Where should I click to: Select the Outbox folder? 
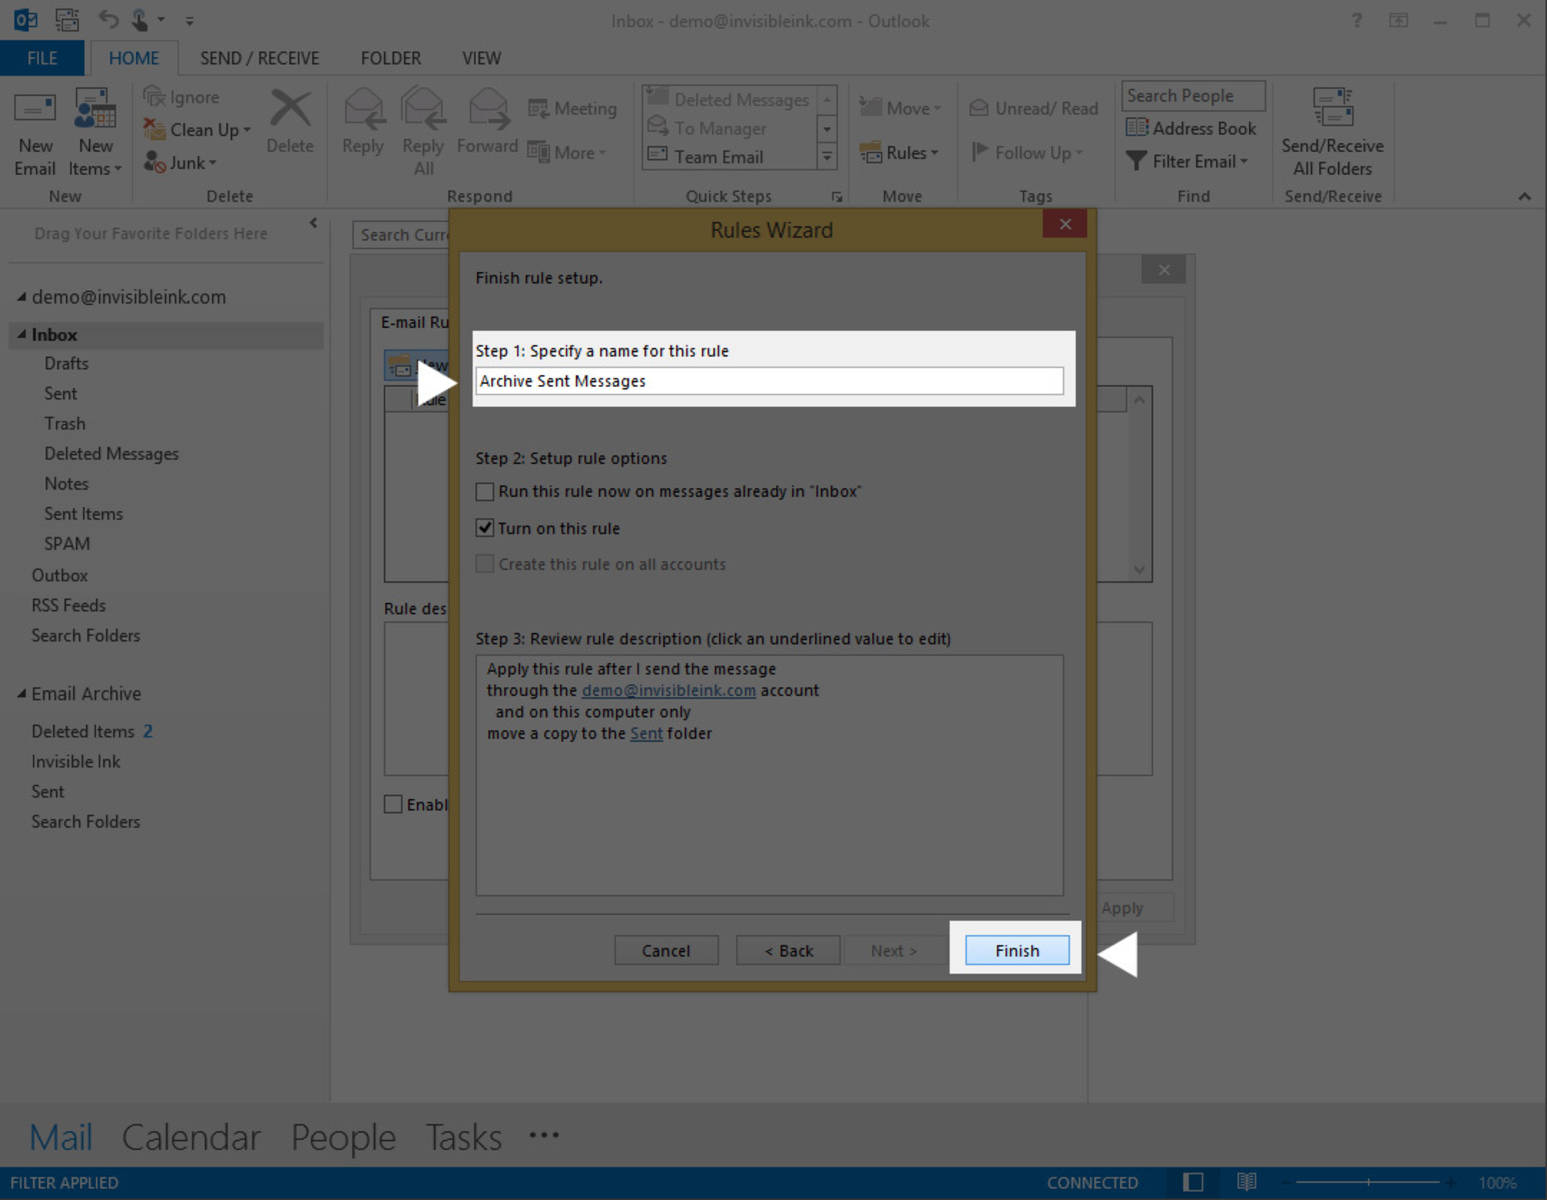pos(59,575)
